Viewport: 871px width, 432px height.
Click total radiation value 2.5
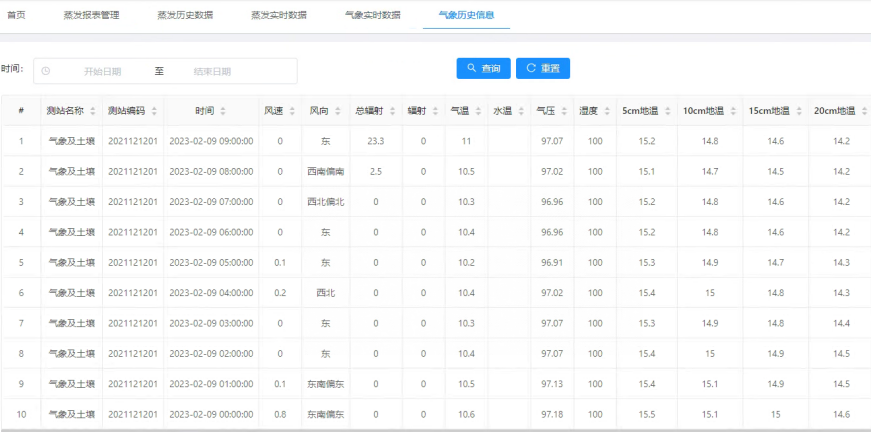tap(376, 172)
